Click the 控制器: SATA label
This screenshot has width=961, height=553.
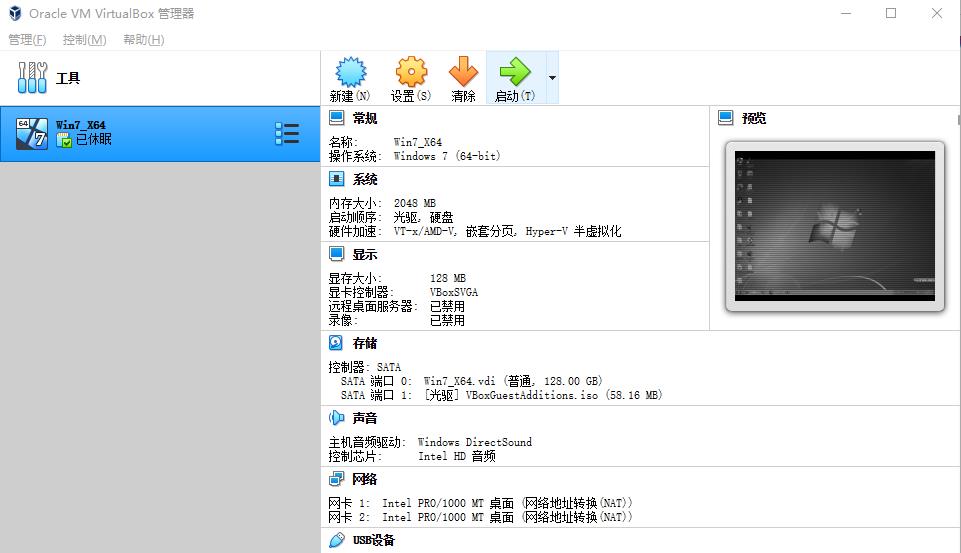(x=365, y=367)
